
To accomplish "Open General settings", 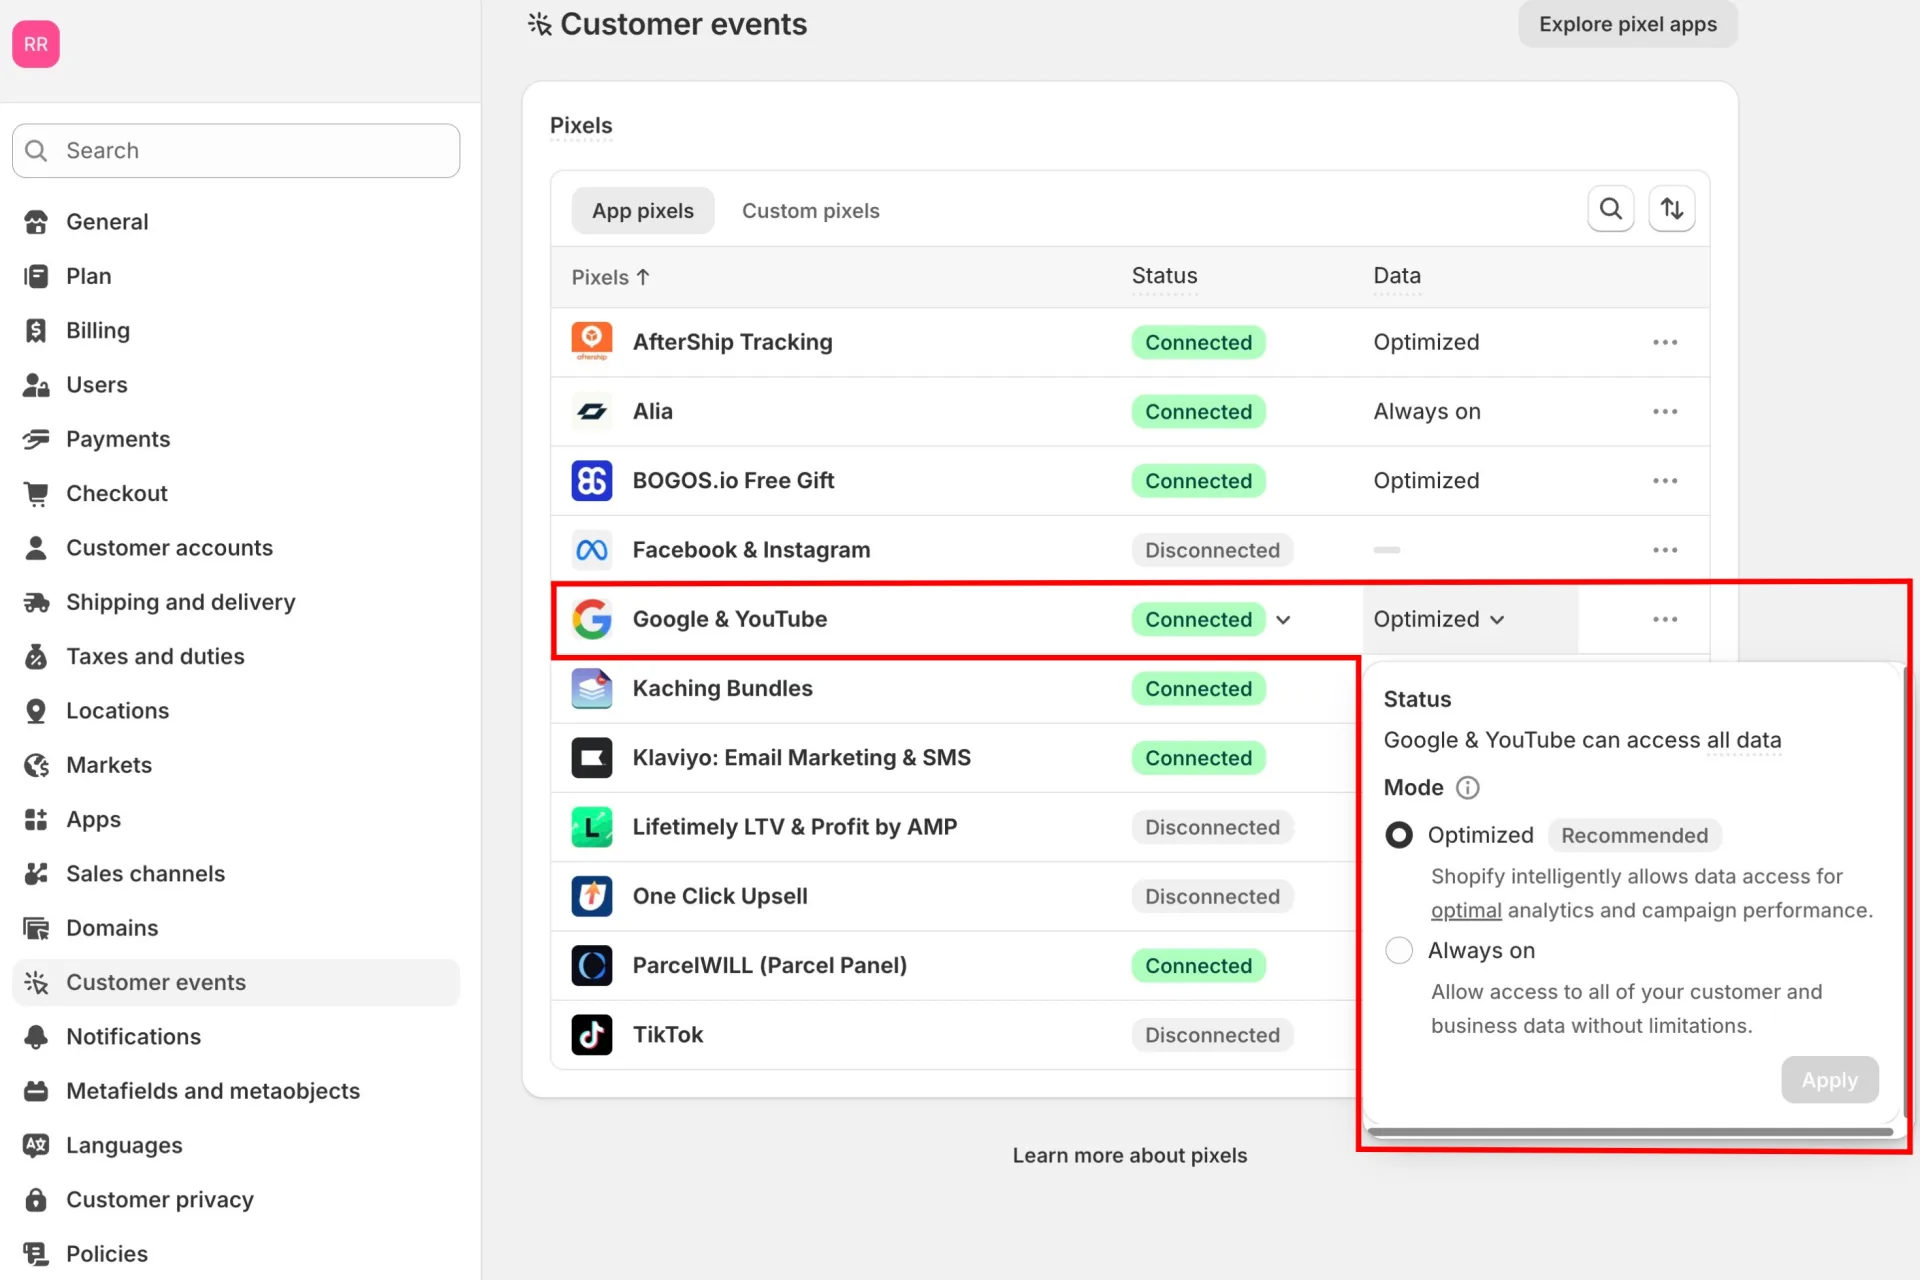I will (236, 222).
